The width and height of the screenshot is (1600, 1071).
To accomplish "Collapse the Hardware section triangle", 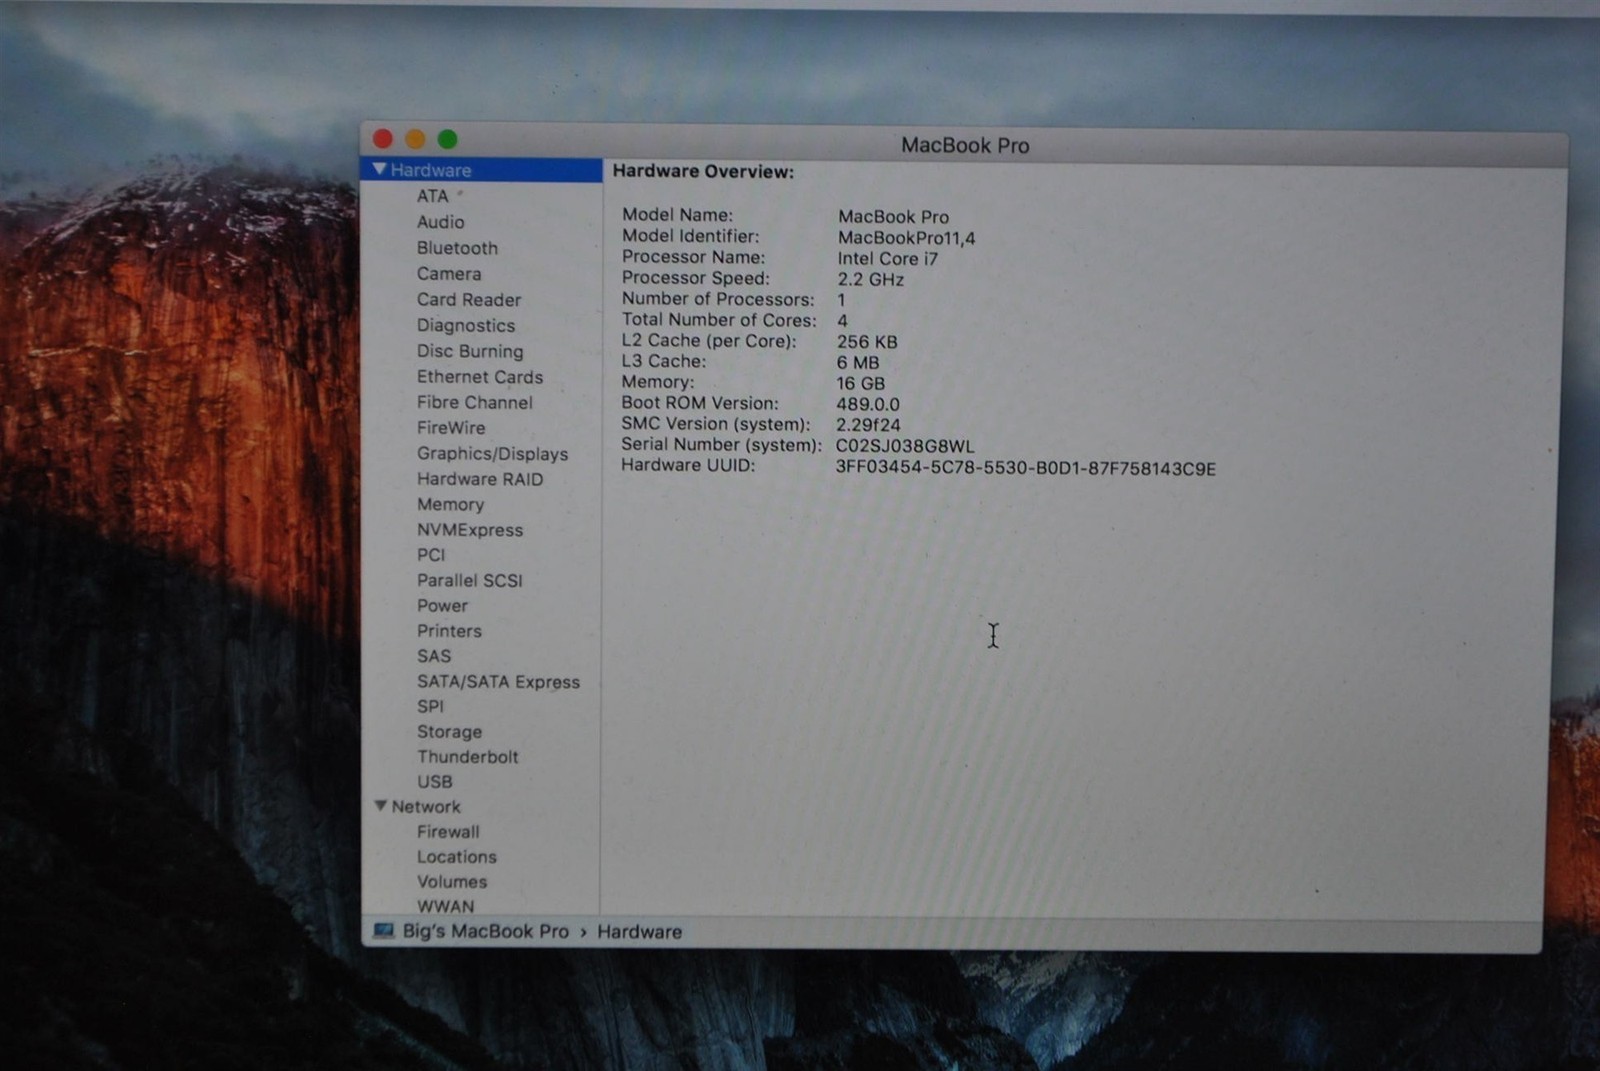I will [379, 169].
